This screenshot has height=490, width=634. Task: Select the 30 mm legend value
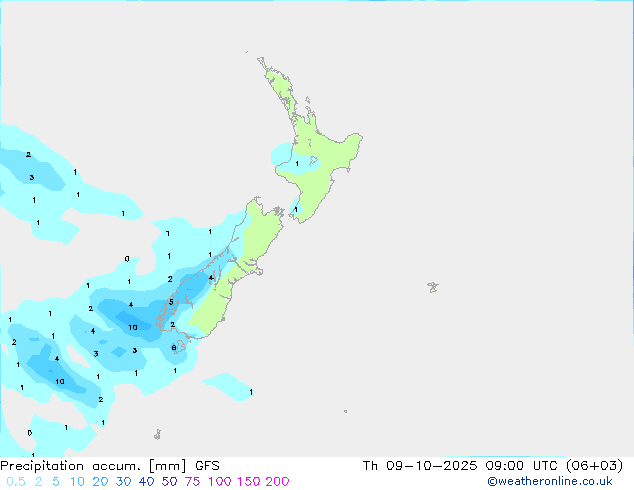[123, 482]
